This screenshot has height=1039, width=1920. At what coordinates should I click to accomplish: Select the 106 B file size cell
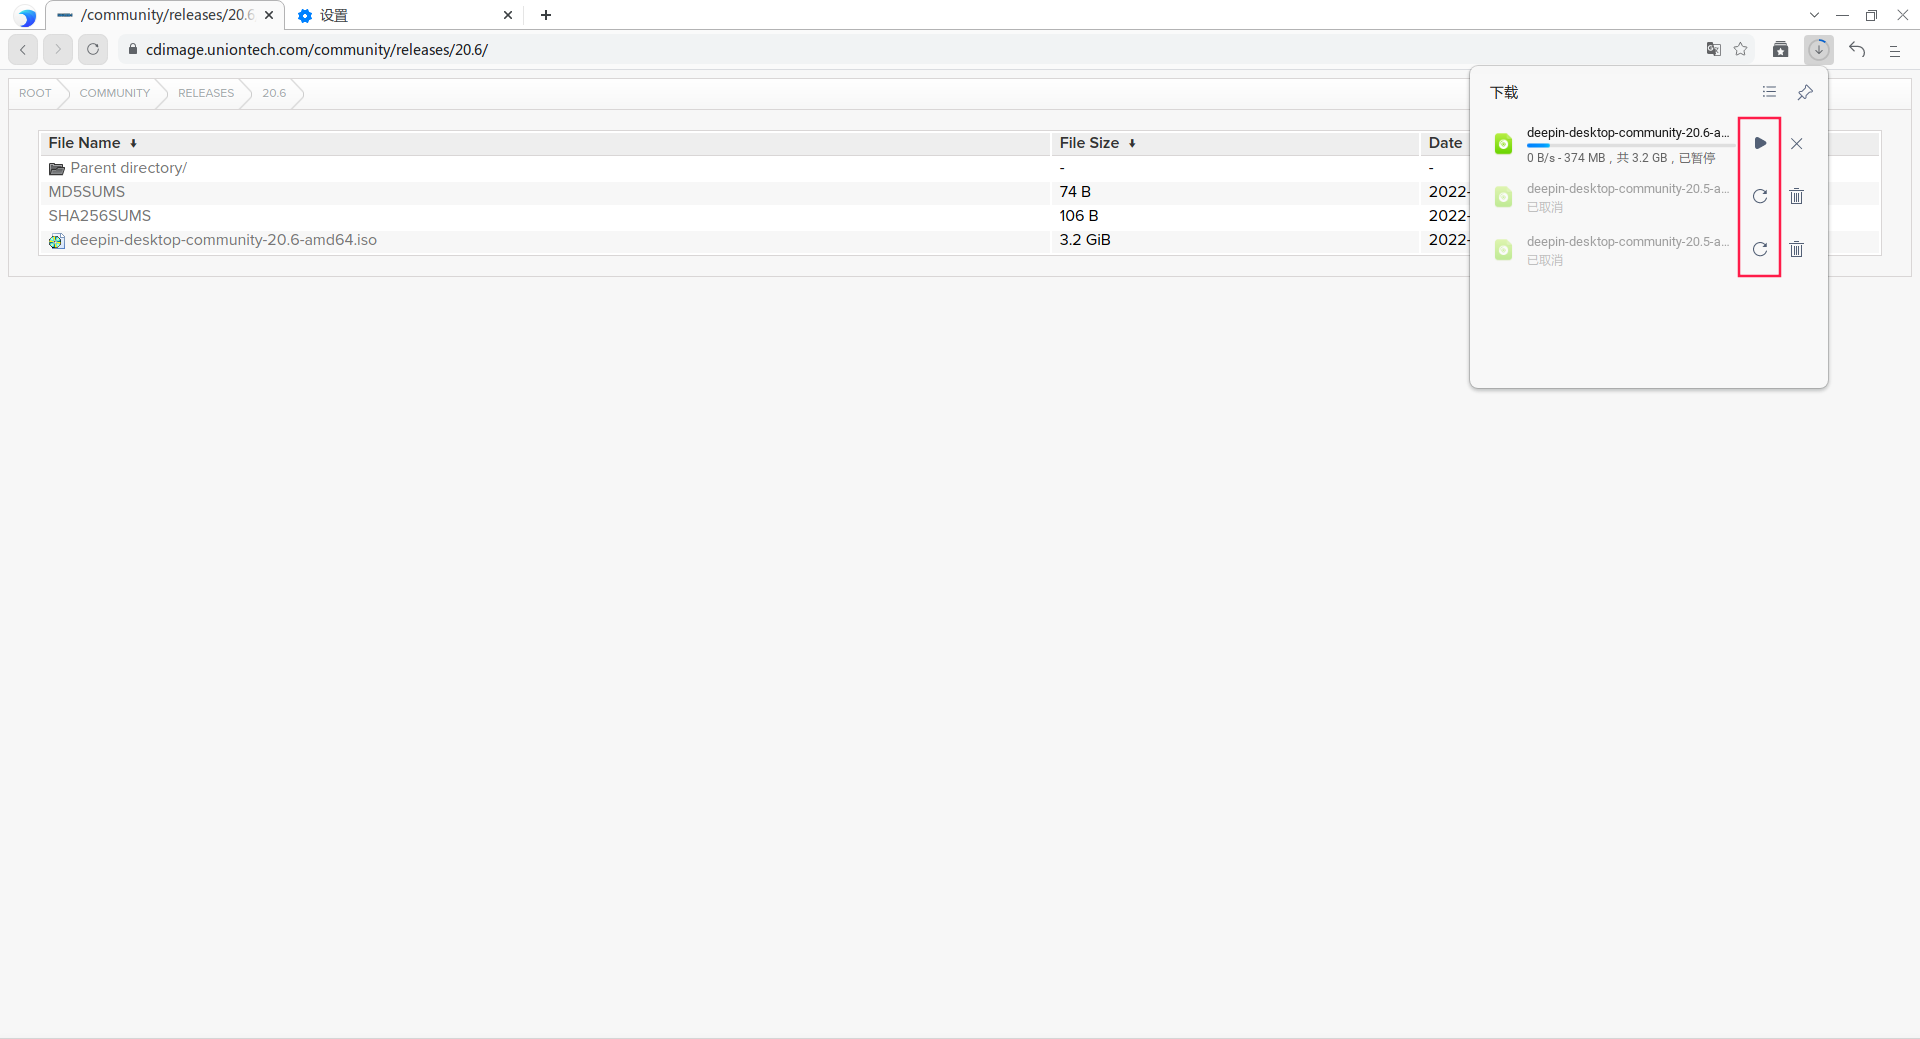pyautogui.click(x=1079, y=216)
